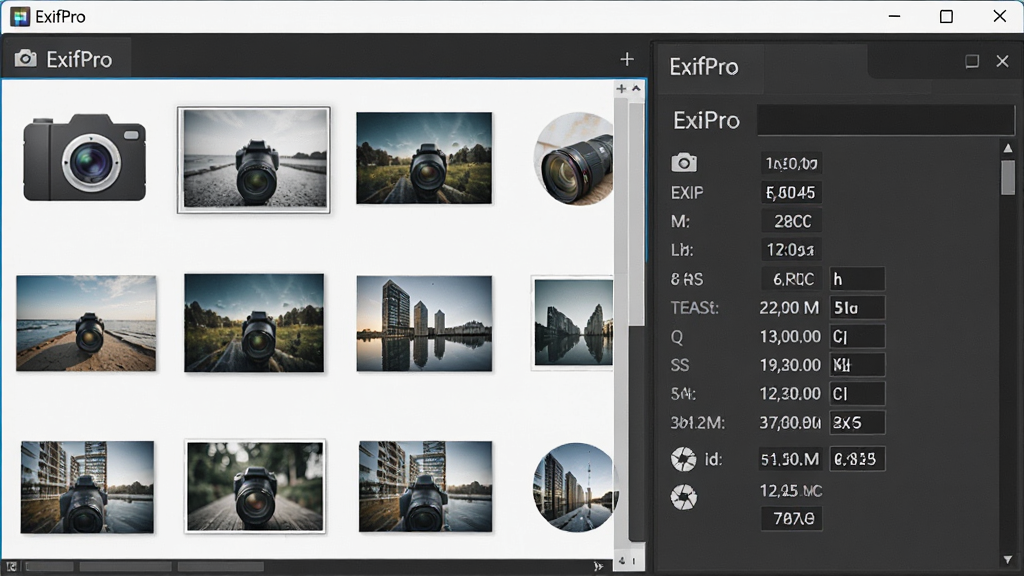Select the large camera icon thumbnail
Image resolution: width=1024 pixels, height=576 pixels.
[85, 157]
